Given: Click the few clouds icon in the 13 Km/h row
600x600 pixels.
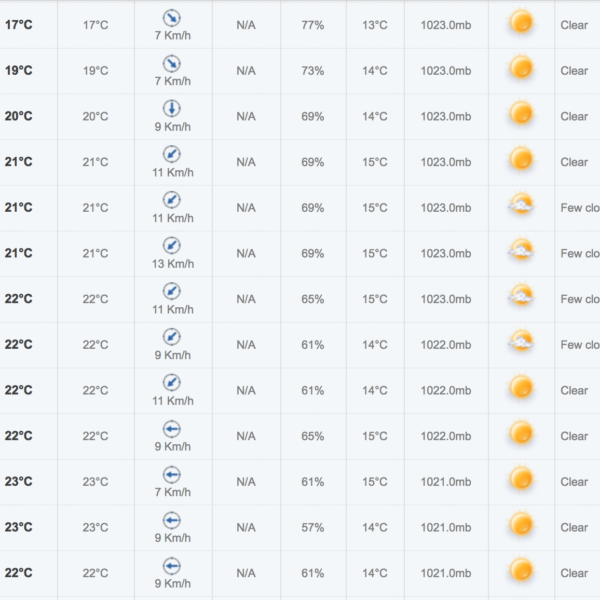Looking at the screenshot, I should [521, 249].
